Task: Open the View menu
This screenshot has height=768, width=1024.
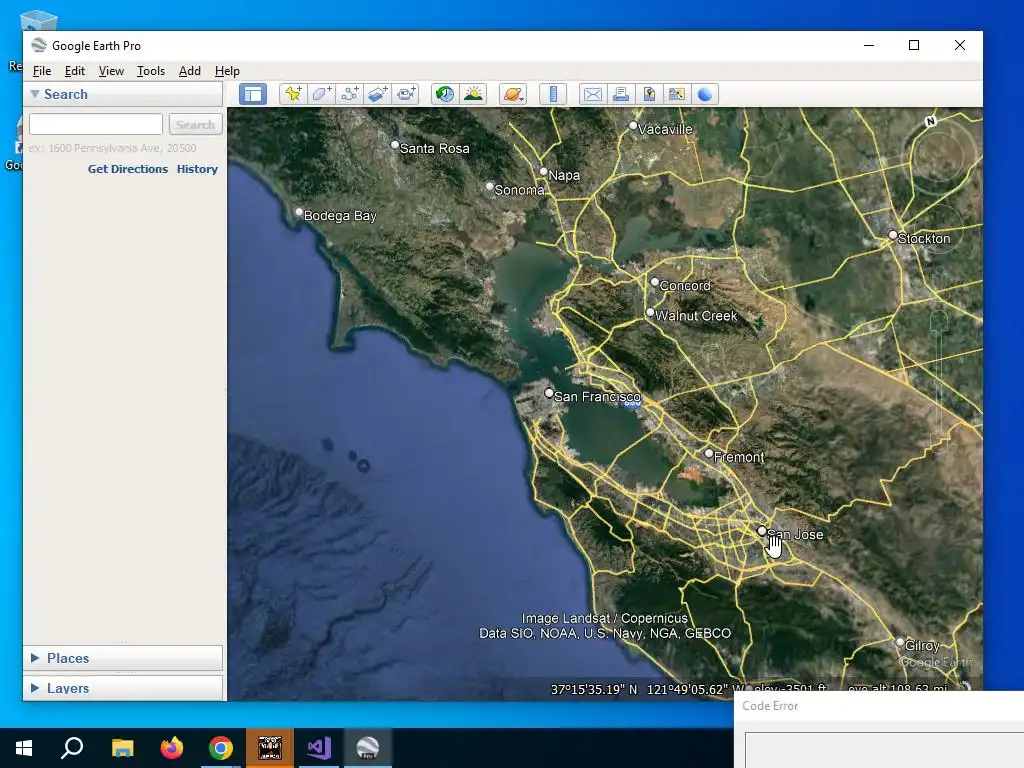Action: 111,71
